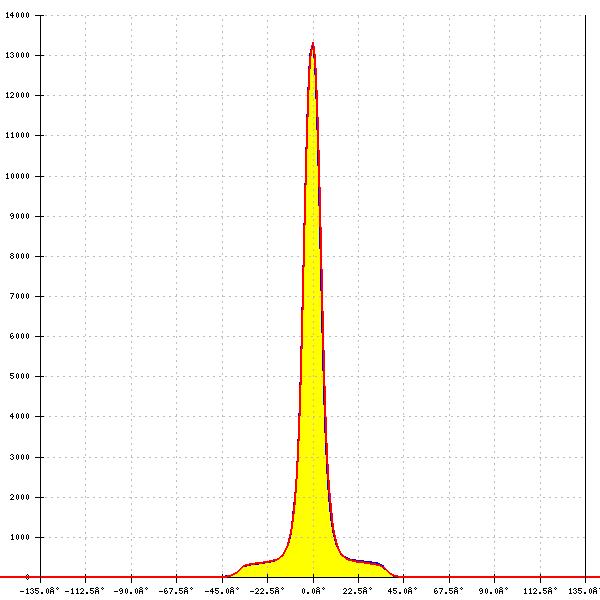
Task: Click the "0.0Â°" x-axis label
Action: (313, 591)
